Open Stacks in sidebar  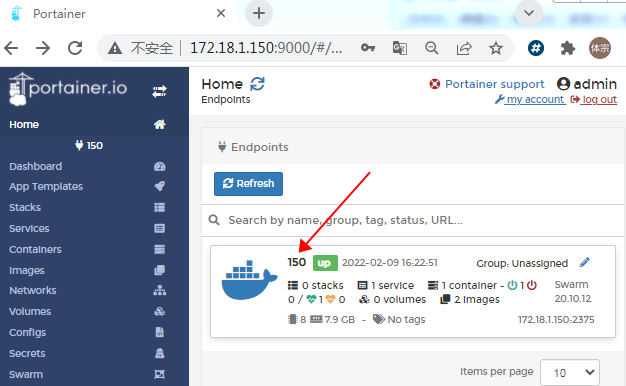(x=25, y=208)
